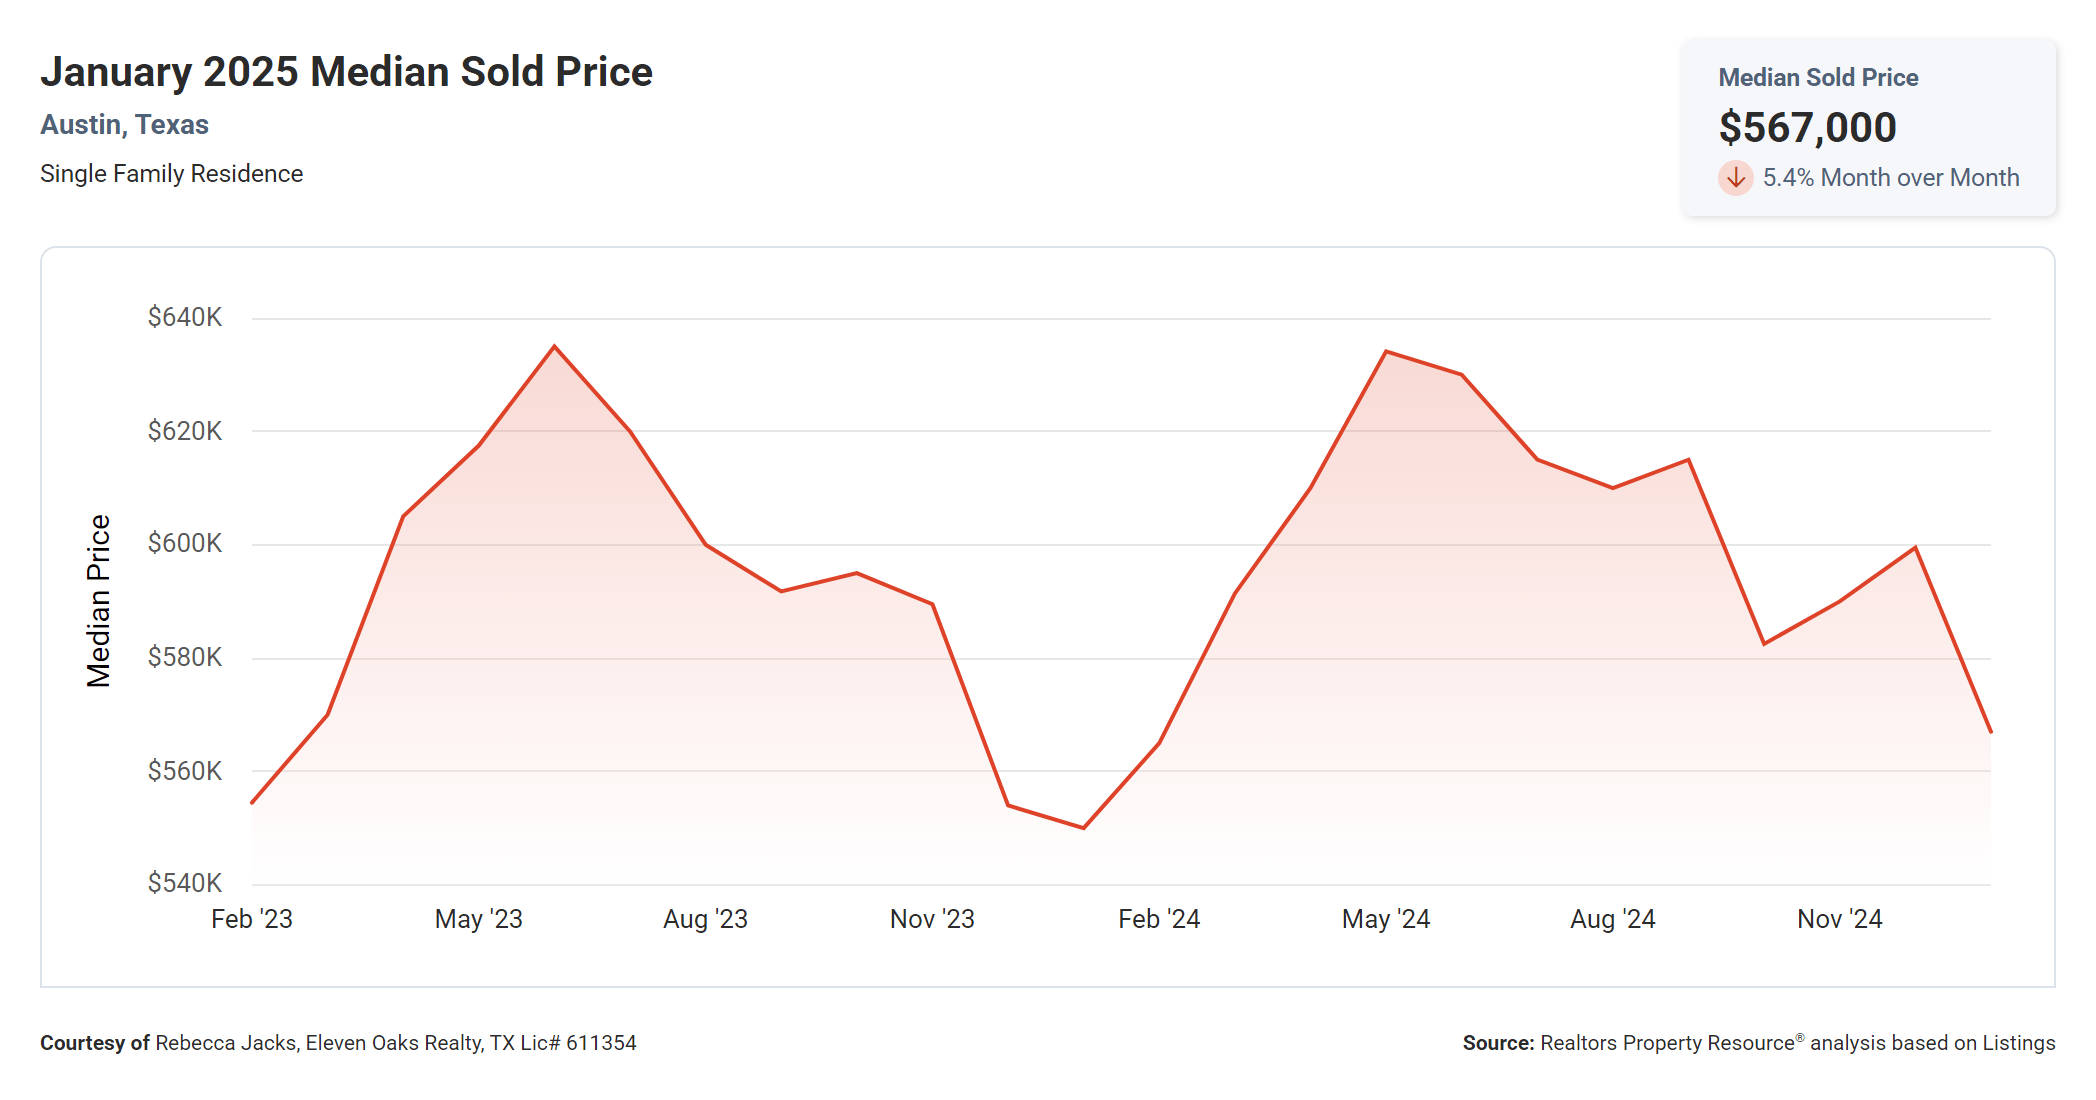Click the red down-arrow decrease icon
The image size is (2096, 1100).
(x=1735, y=178)
